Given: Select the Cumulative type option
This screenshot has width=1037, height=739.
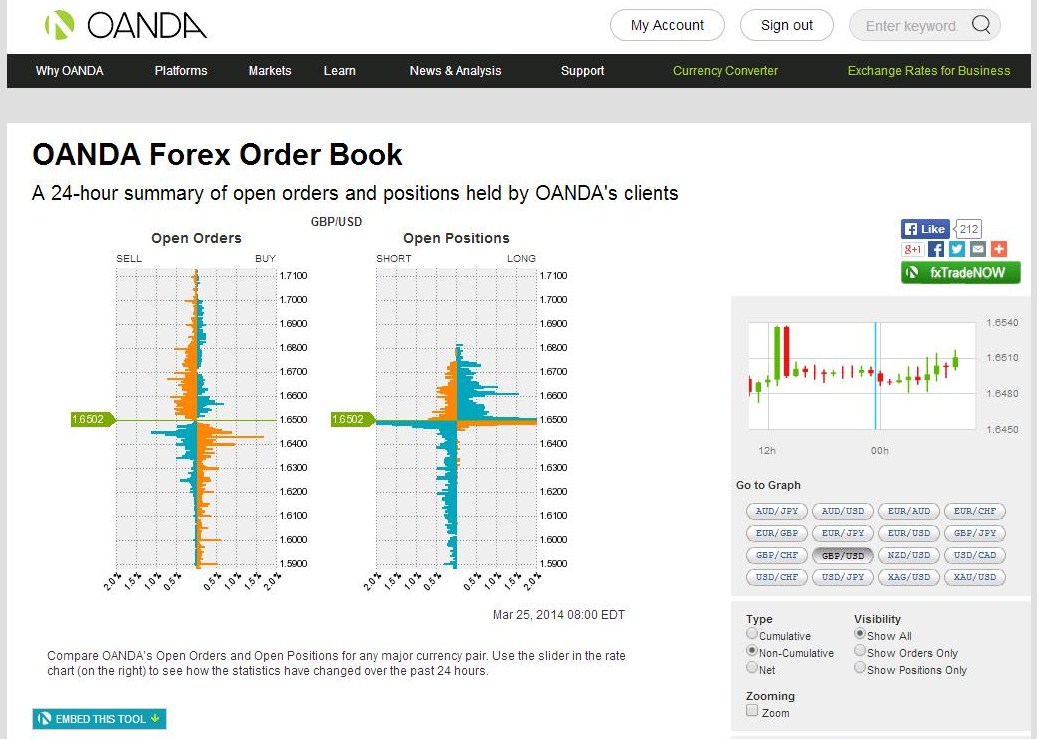Looking at the screenshot, I should pyautogui.click(x=752, y=634).
